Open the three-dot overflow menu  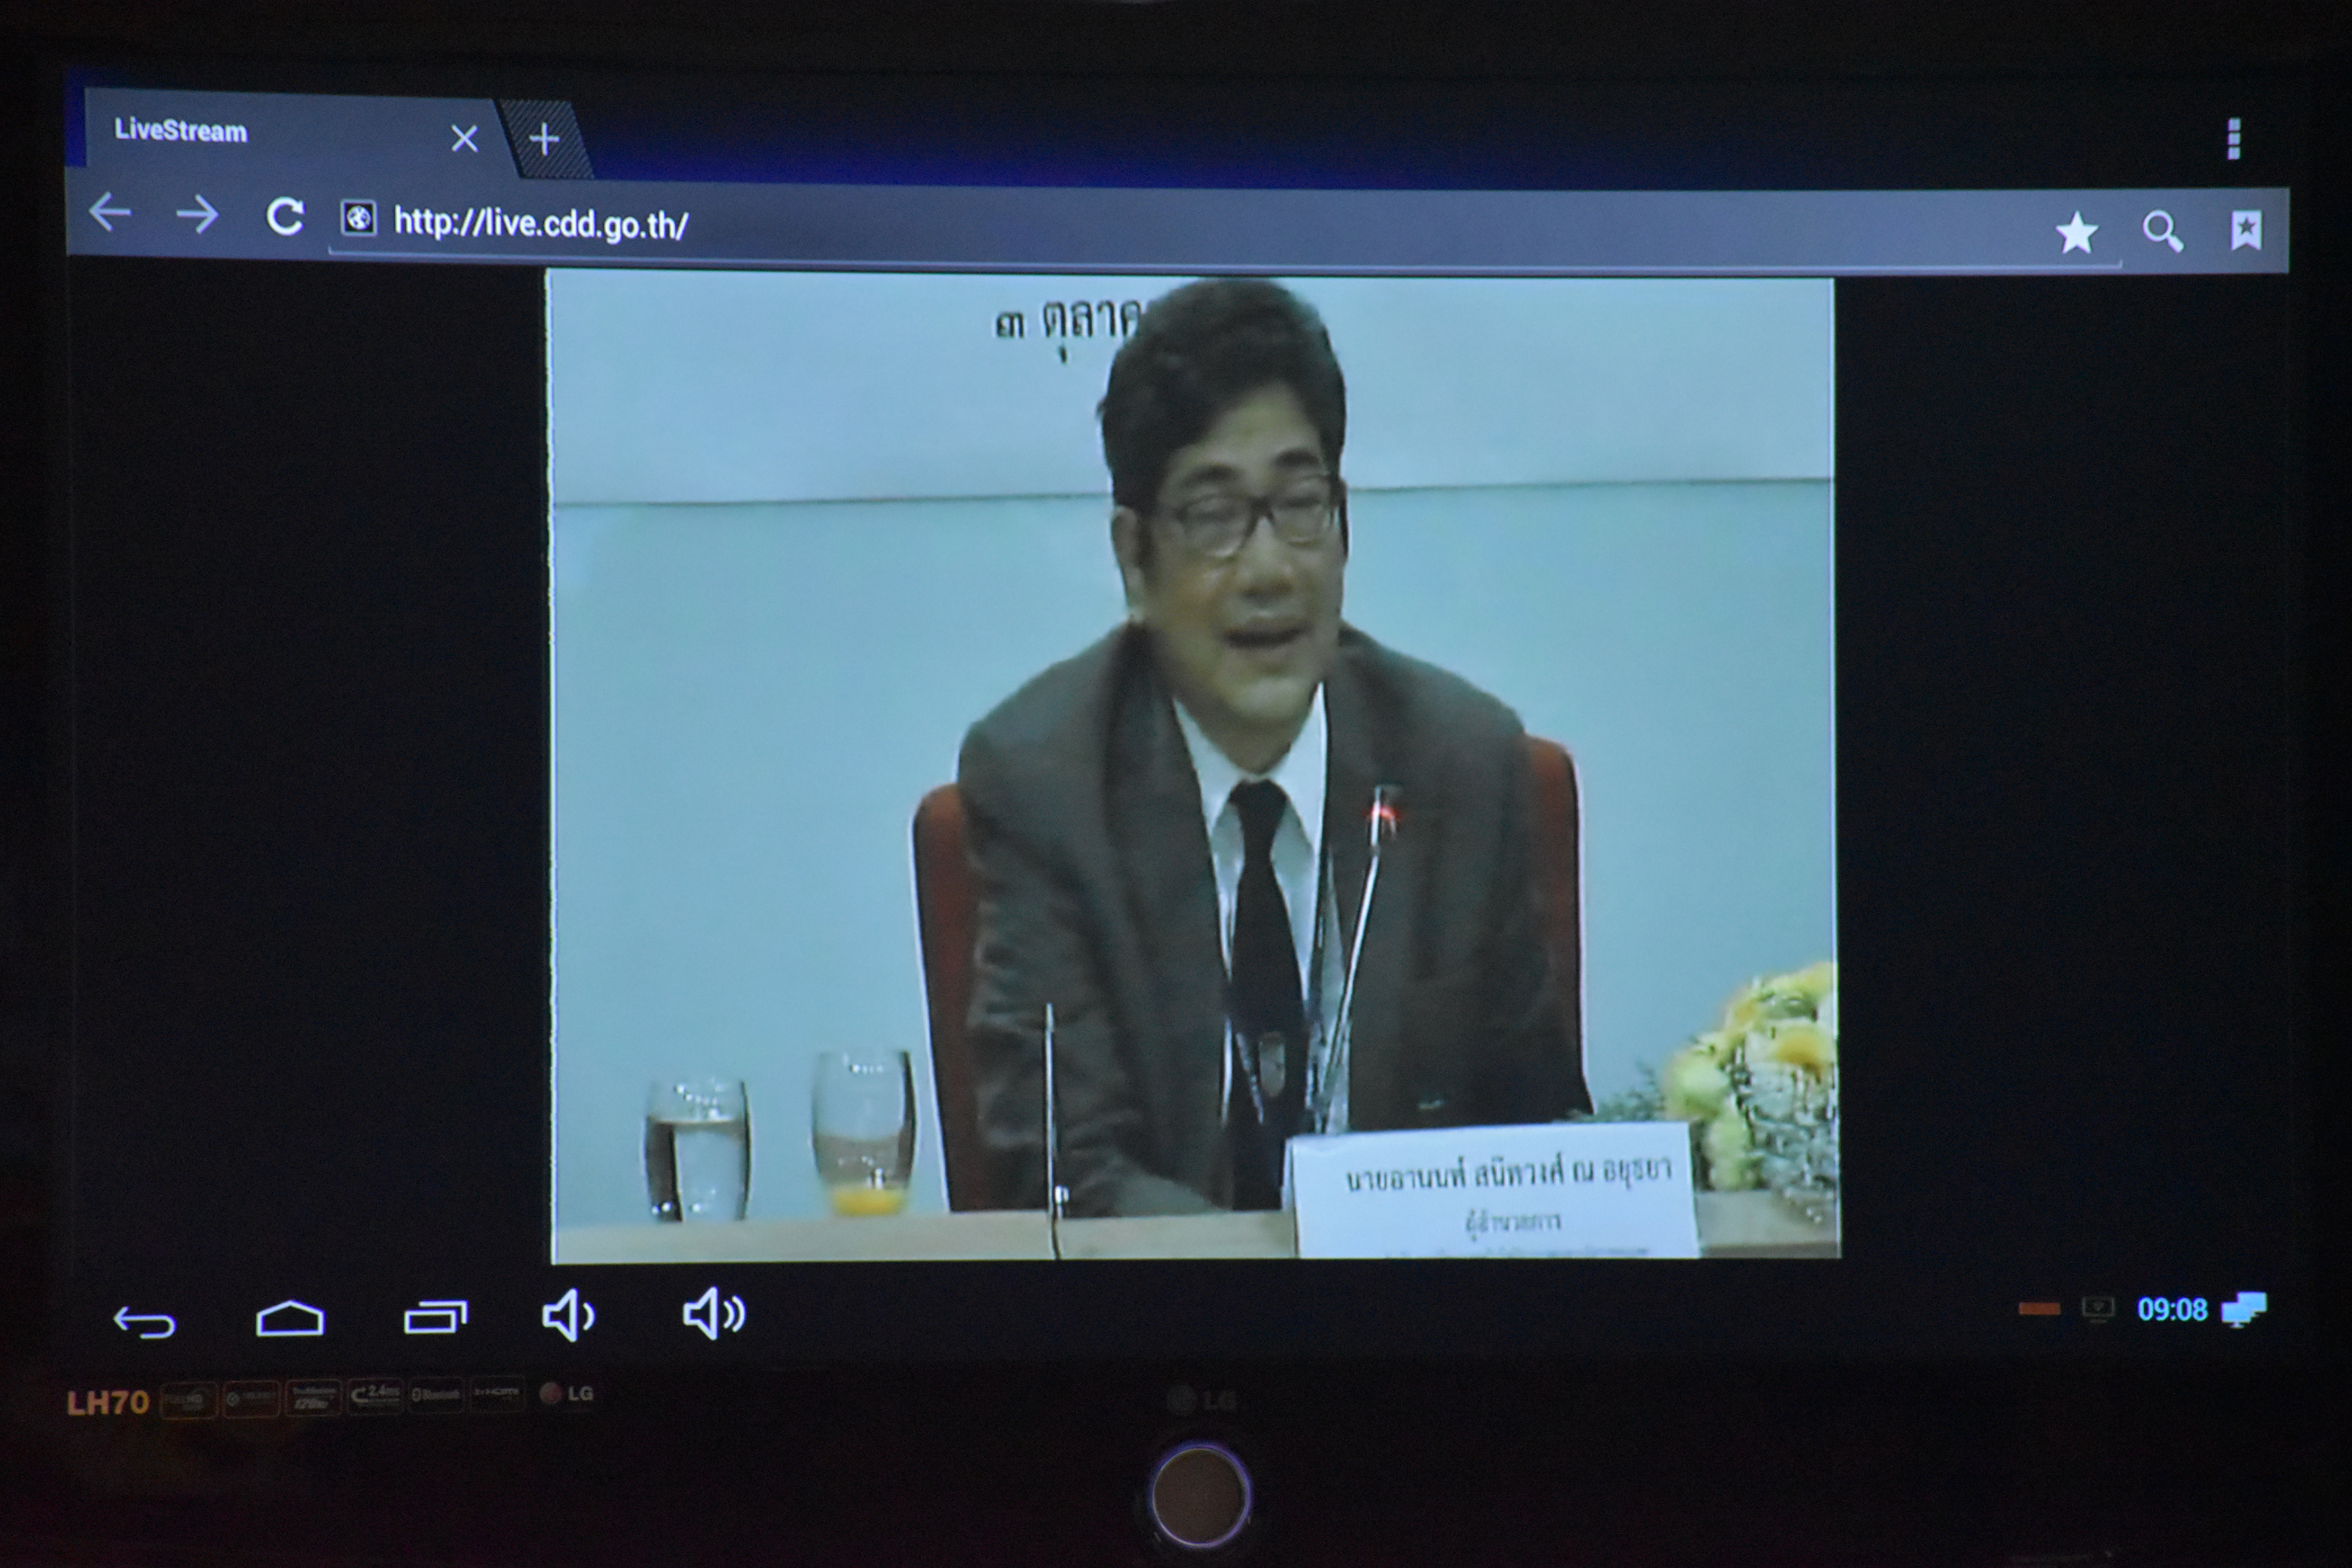click(2234, 139)
